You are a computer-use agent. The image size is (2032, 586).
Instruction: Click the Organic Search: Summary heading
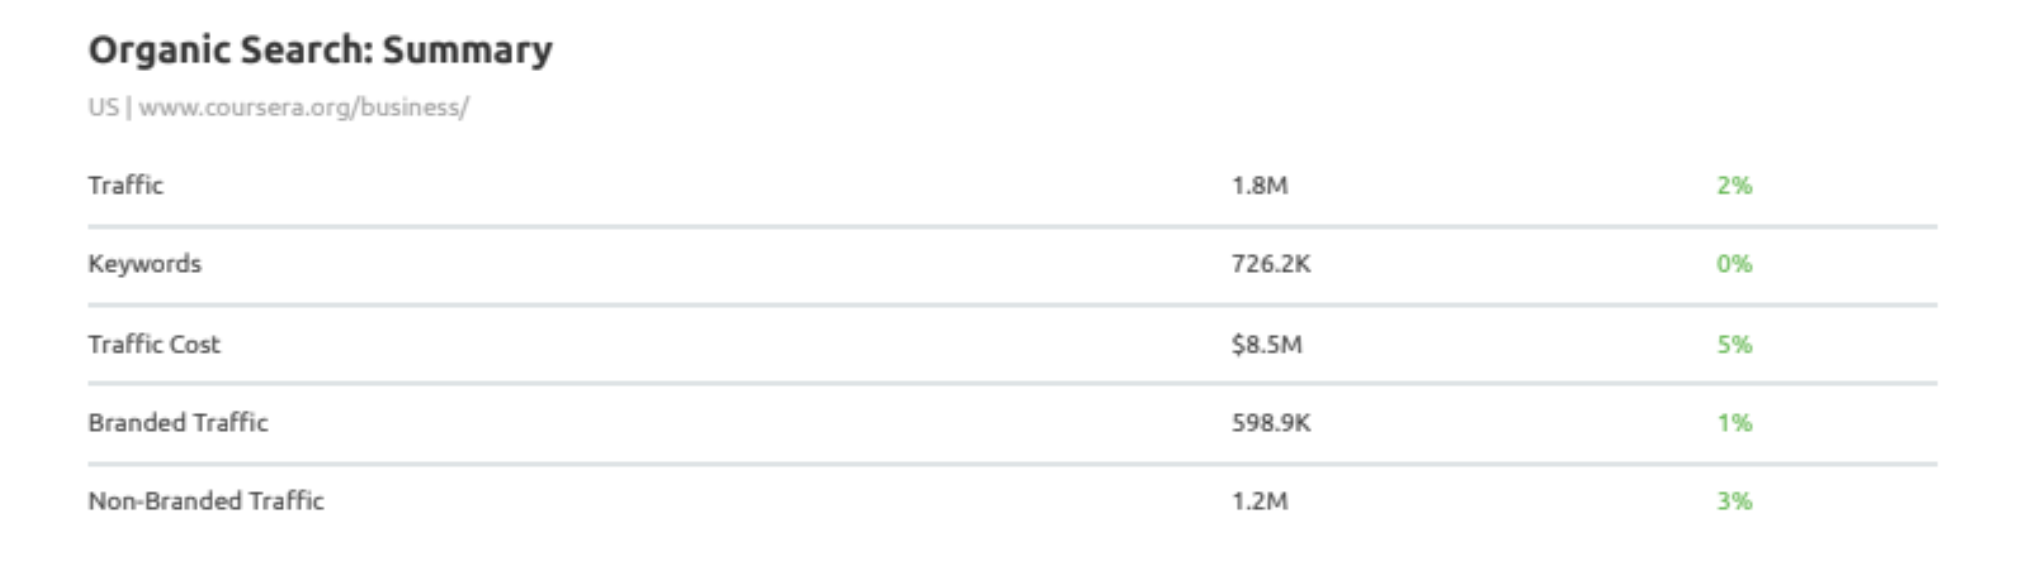coord(320,50)
